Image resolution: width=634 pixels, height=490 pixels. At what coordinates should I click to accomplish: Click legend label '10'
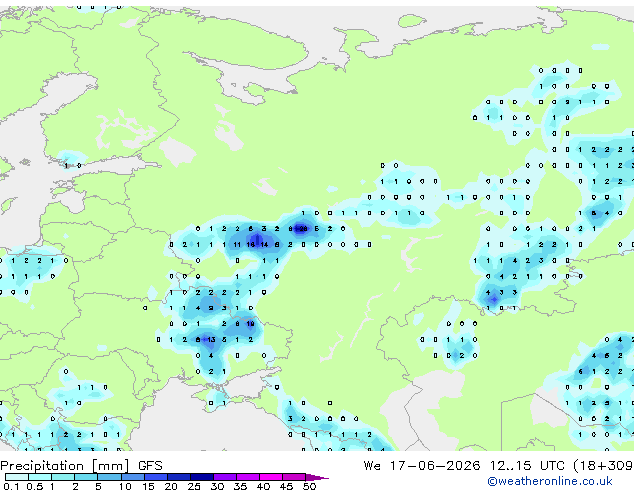click(x=125, y=486)
